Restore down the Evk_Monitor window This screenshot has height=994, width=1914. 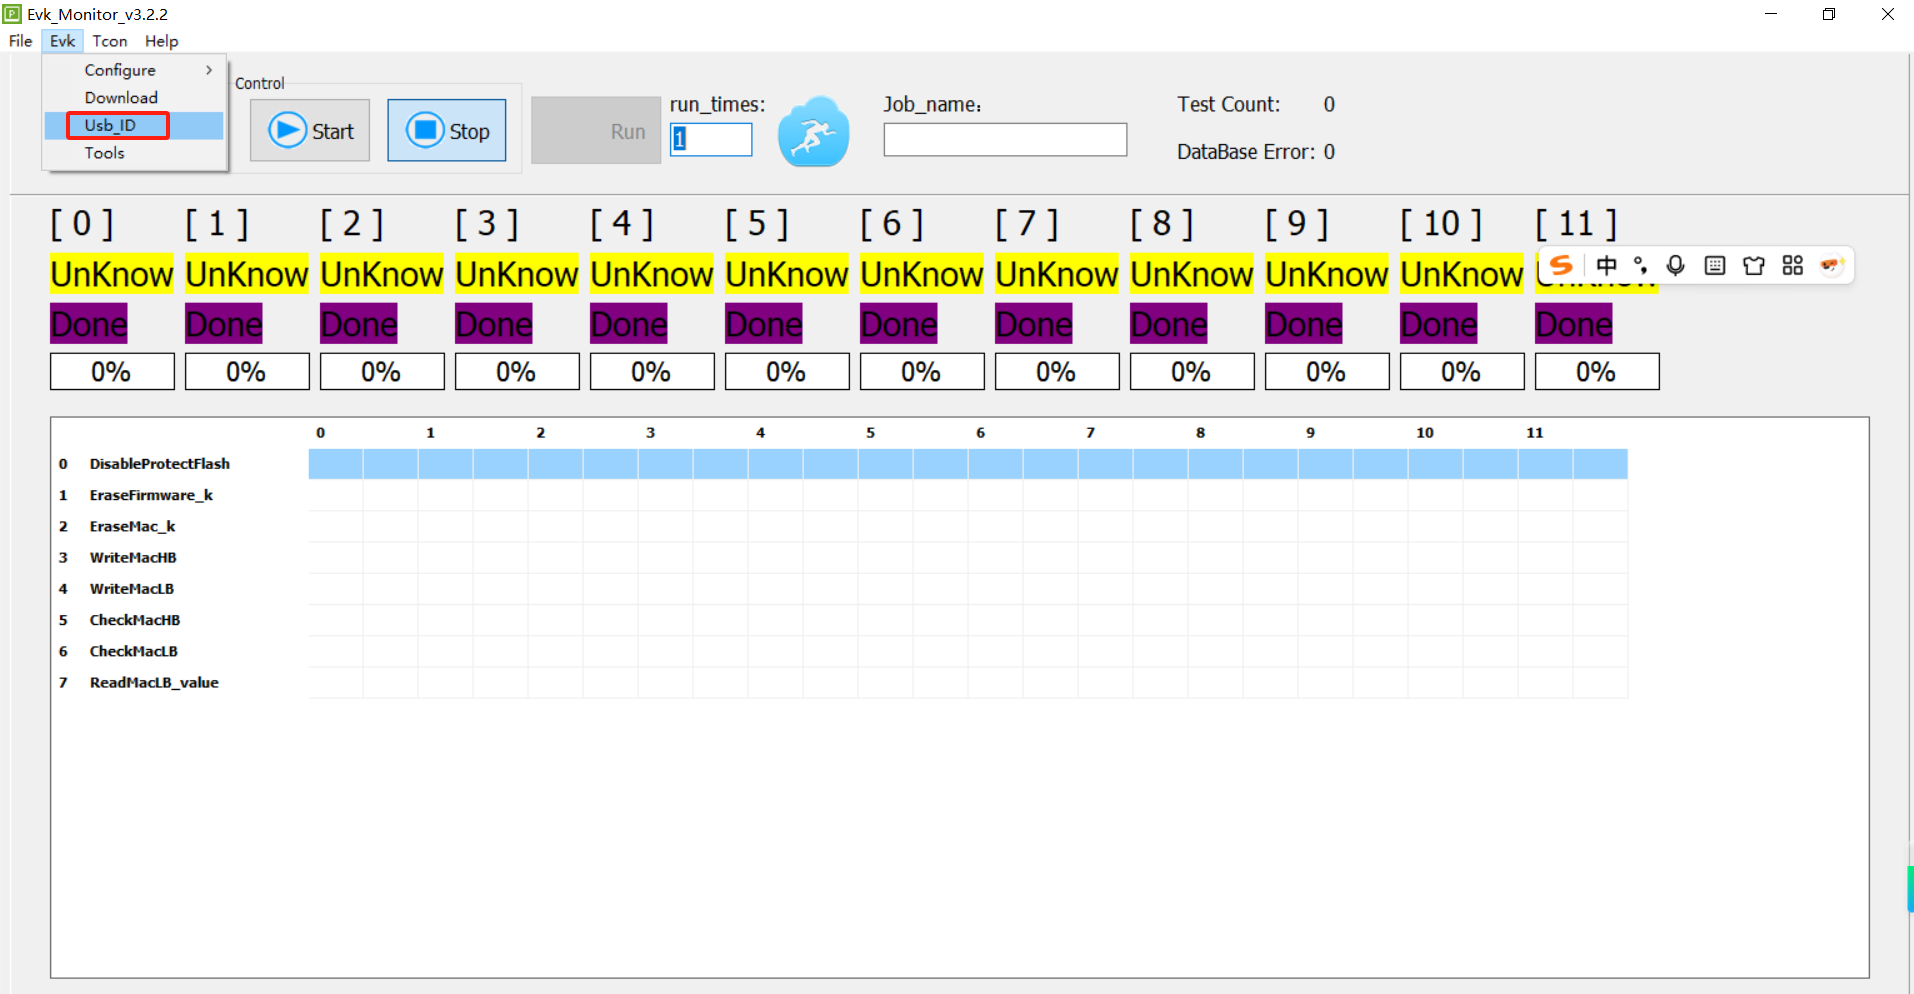[1829, 14]
